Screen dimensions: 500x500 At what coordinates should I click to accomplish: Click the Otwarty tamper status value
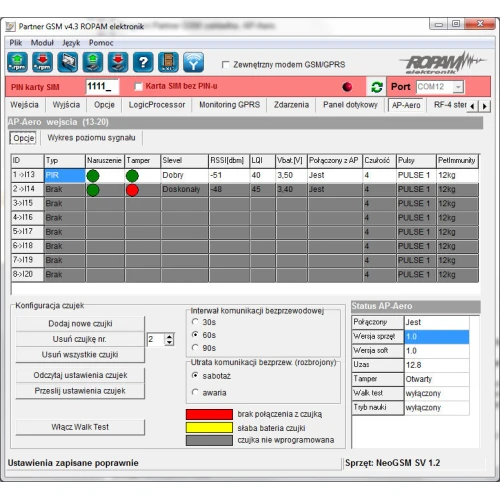click(x=437, y=379)
